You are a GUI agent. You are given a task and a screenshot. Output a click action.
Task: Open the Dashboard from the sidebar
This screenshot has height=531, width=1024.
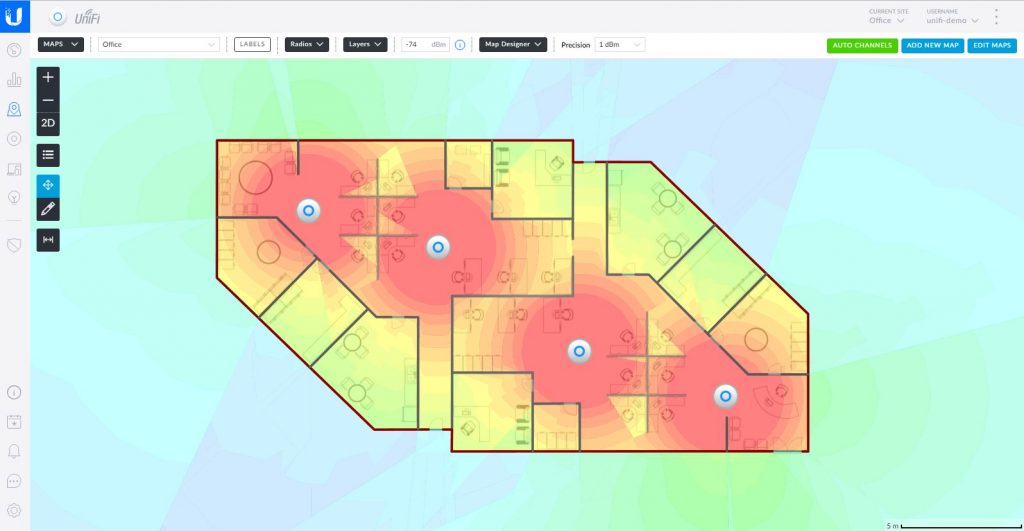(x=14, y=51)
